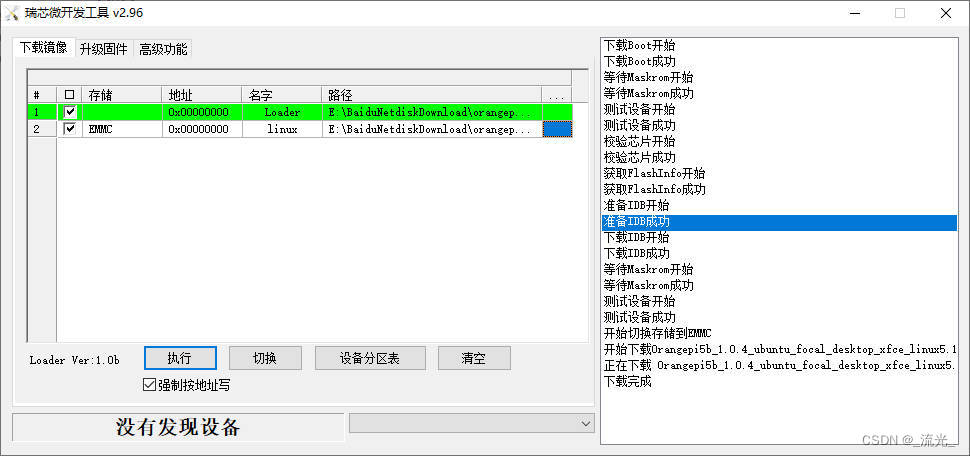Viewport: 970px width, 456px height.
Task: Switch to the 下载镜像 tab
Action: pos(43,48)
